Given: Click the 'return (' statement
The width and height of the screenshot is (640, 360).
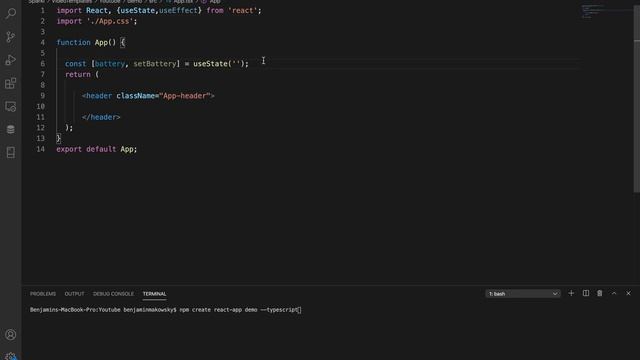Looking at the screenshot, I should (82, 74).
